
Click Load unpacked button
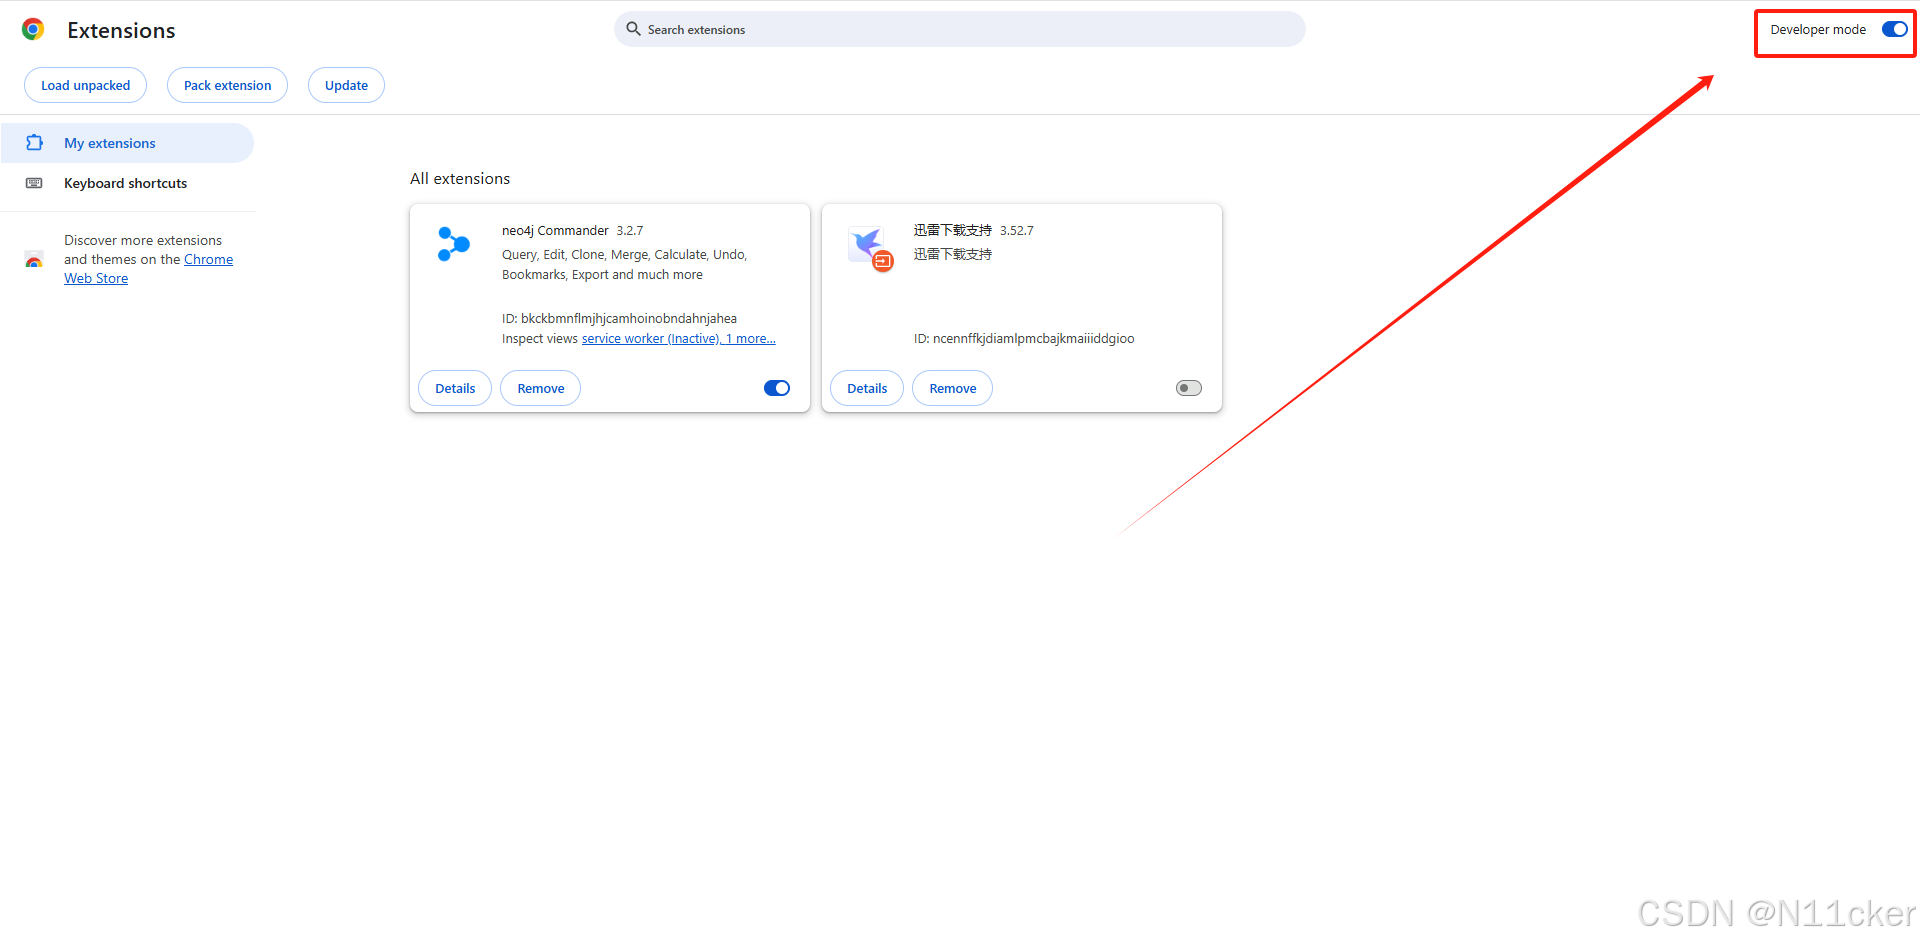click(x=85, y=85)
